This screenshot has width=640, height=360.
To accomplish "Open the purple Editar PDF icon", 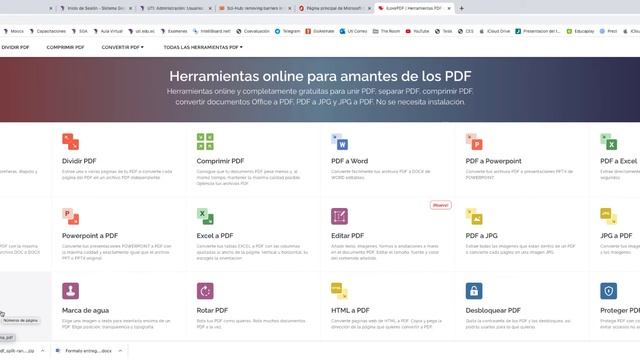I will point(339,216).
